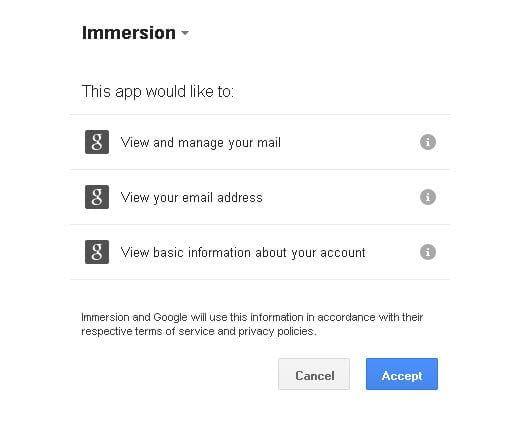
Task: Show info for basic account information permission
Action: 428,252
